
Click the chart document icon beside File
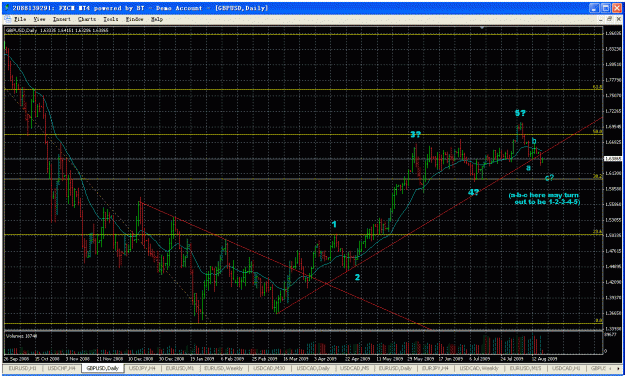point(8,19)
